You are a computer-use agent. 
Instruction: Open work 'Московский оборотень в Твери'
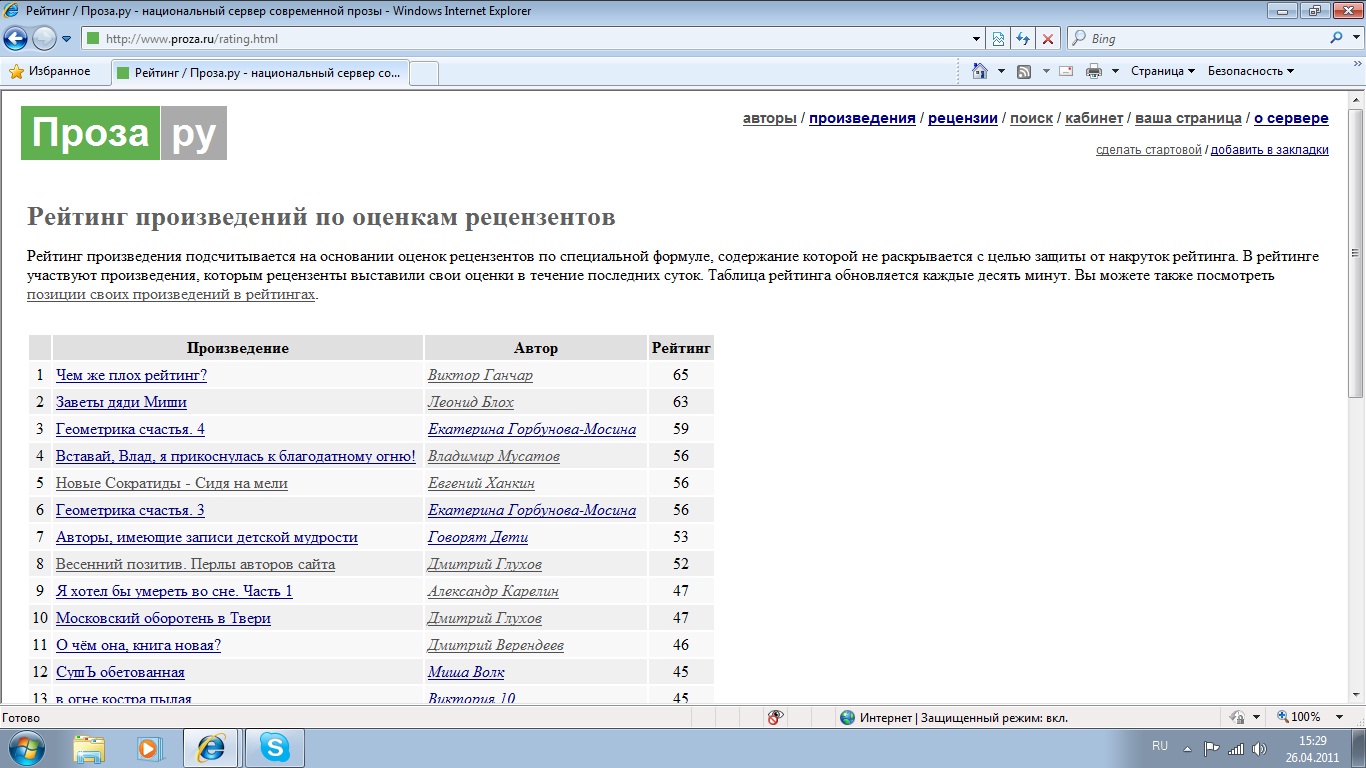tap(163, 618)
